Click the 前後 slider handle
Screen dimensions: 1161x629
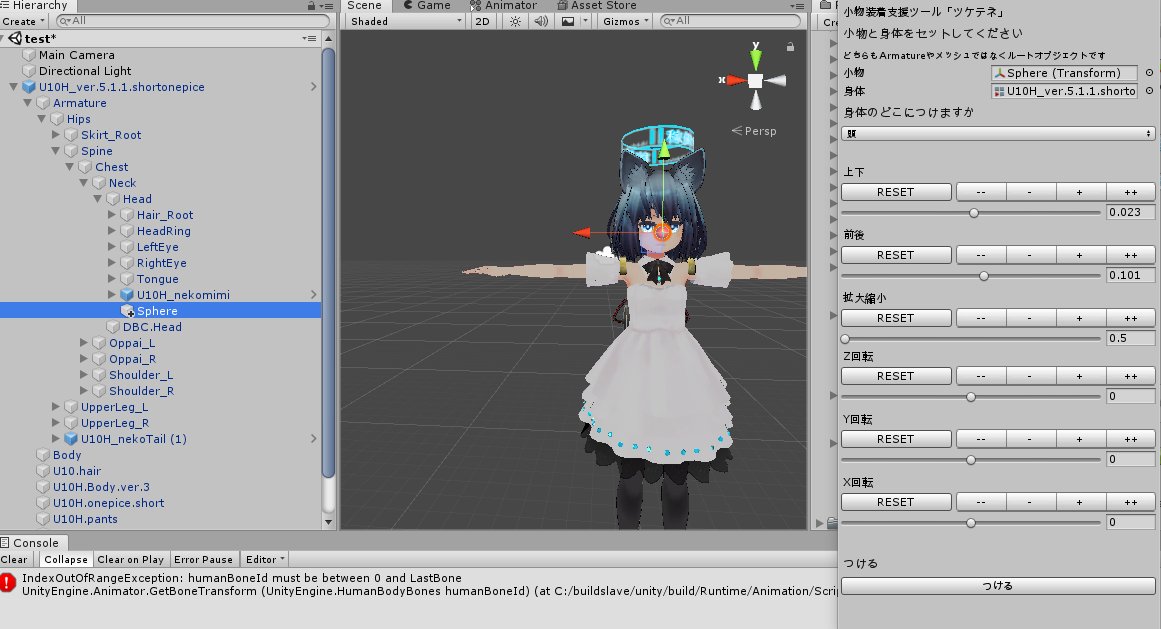pyautogui.click(x=983, y=275)
